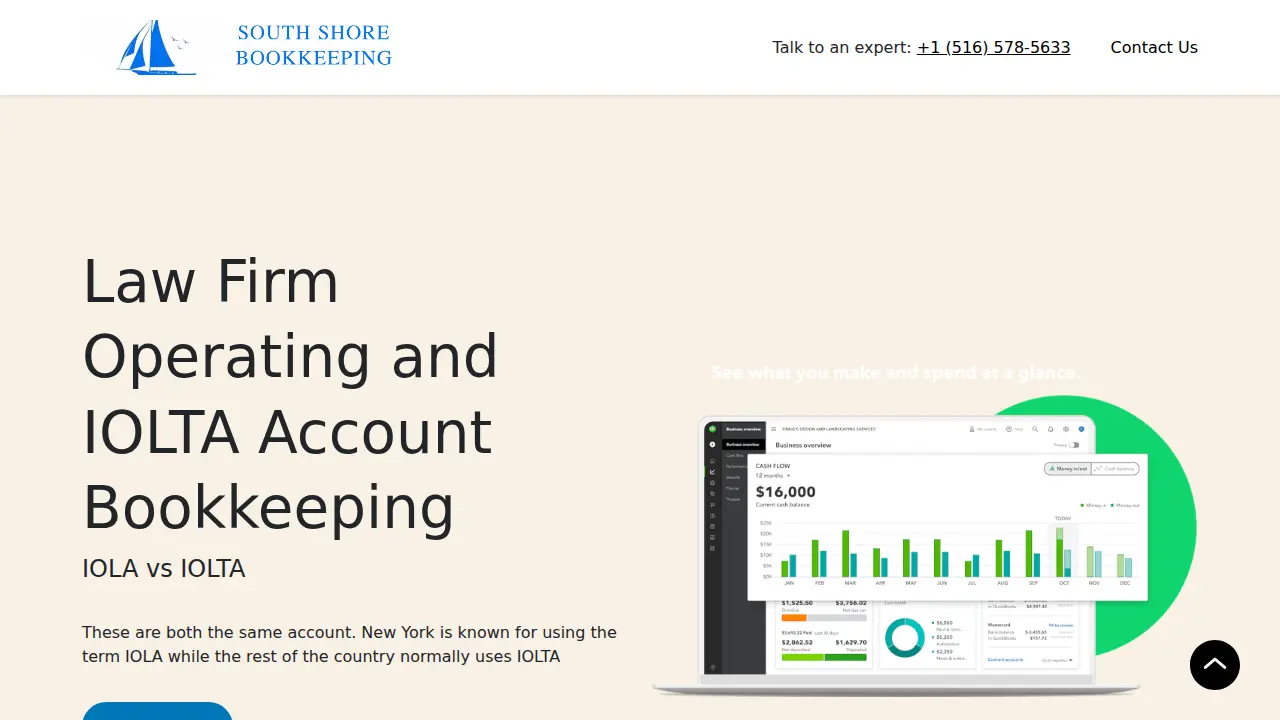Screen dimensions: 1280x720
Task: Open the Contact Us menu item
Action: [x=1154, y=47]
